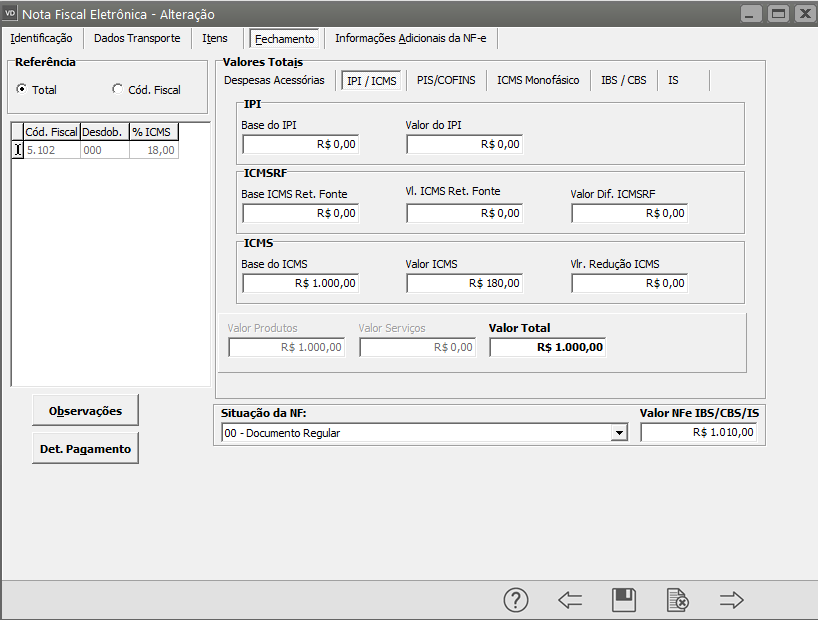Switch to the Dados Transporte tab

[x=137, y=39]
